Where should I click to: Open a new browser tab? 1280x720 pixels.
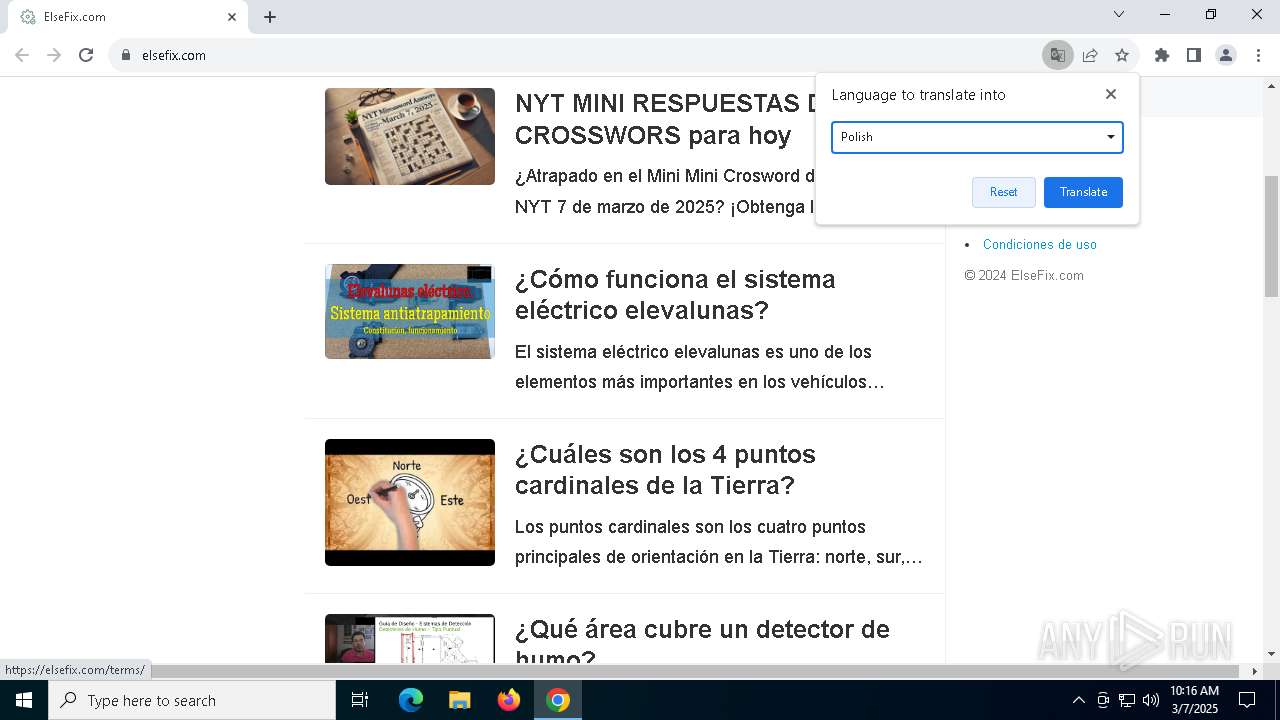[x=270, y=17]
